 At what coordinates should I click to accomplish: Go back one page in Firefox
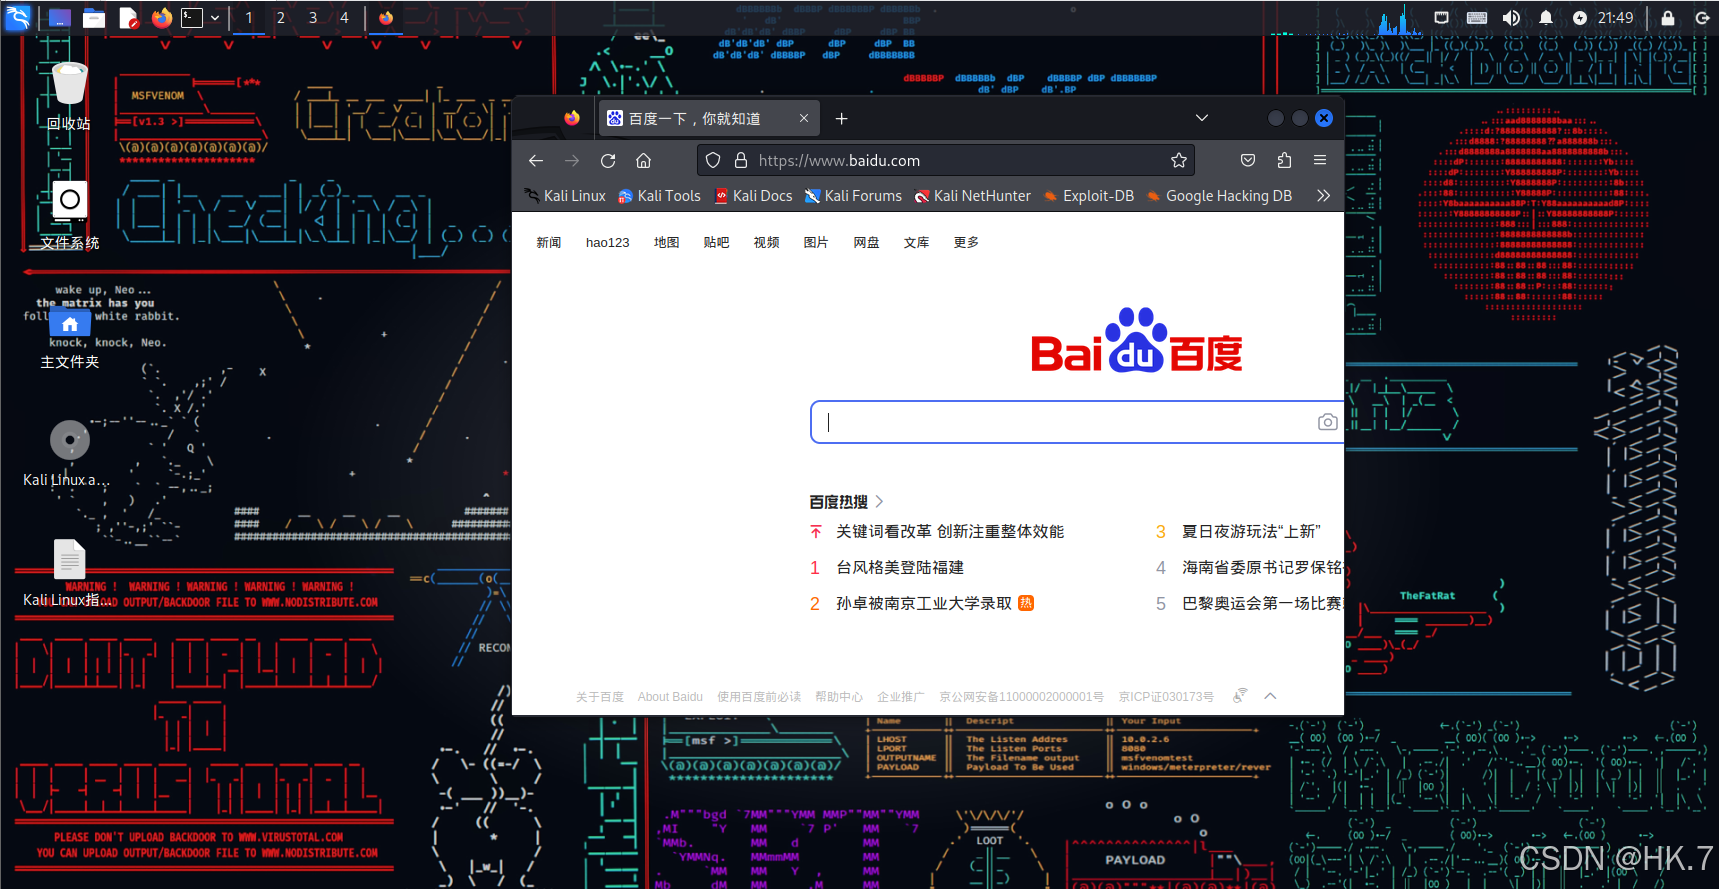tap(536, 160)
